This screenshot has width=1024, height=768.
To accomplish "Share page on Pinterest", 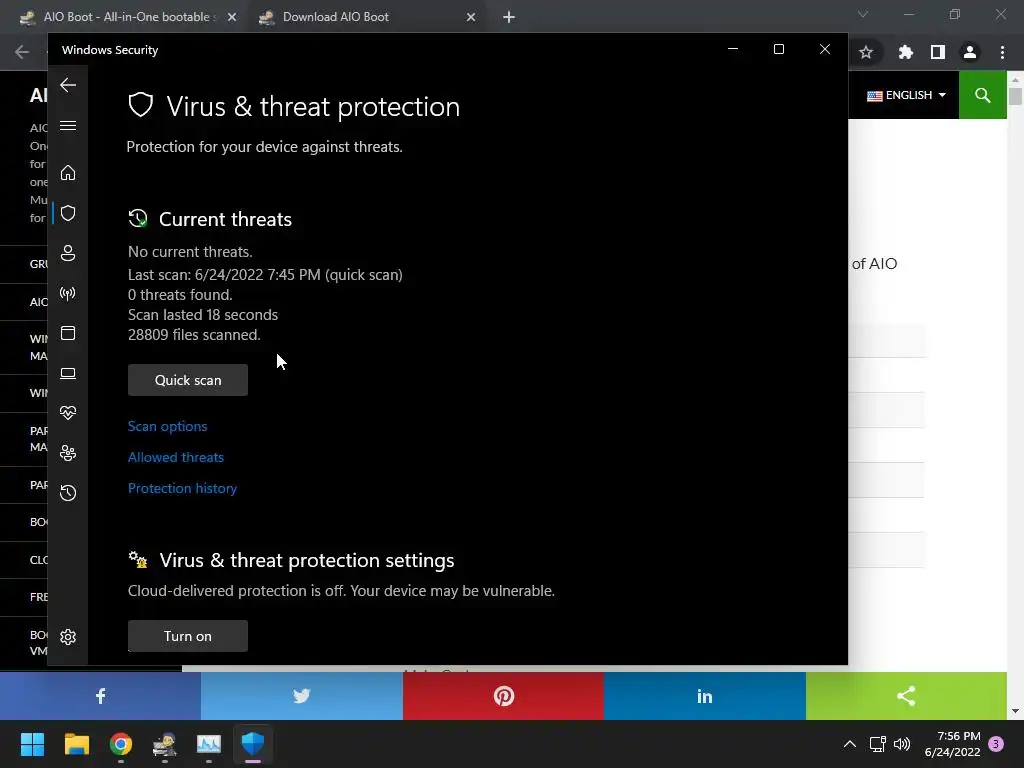I will [x=504, y=696].
